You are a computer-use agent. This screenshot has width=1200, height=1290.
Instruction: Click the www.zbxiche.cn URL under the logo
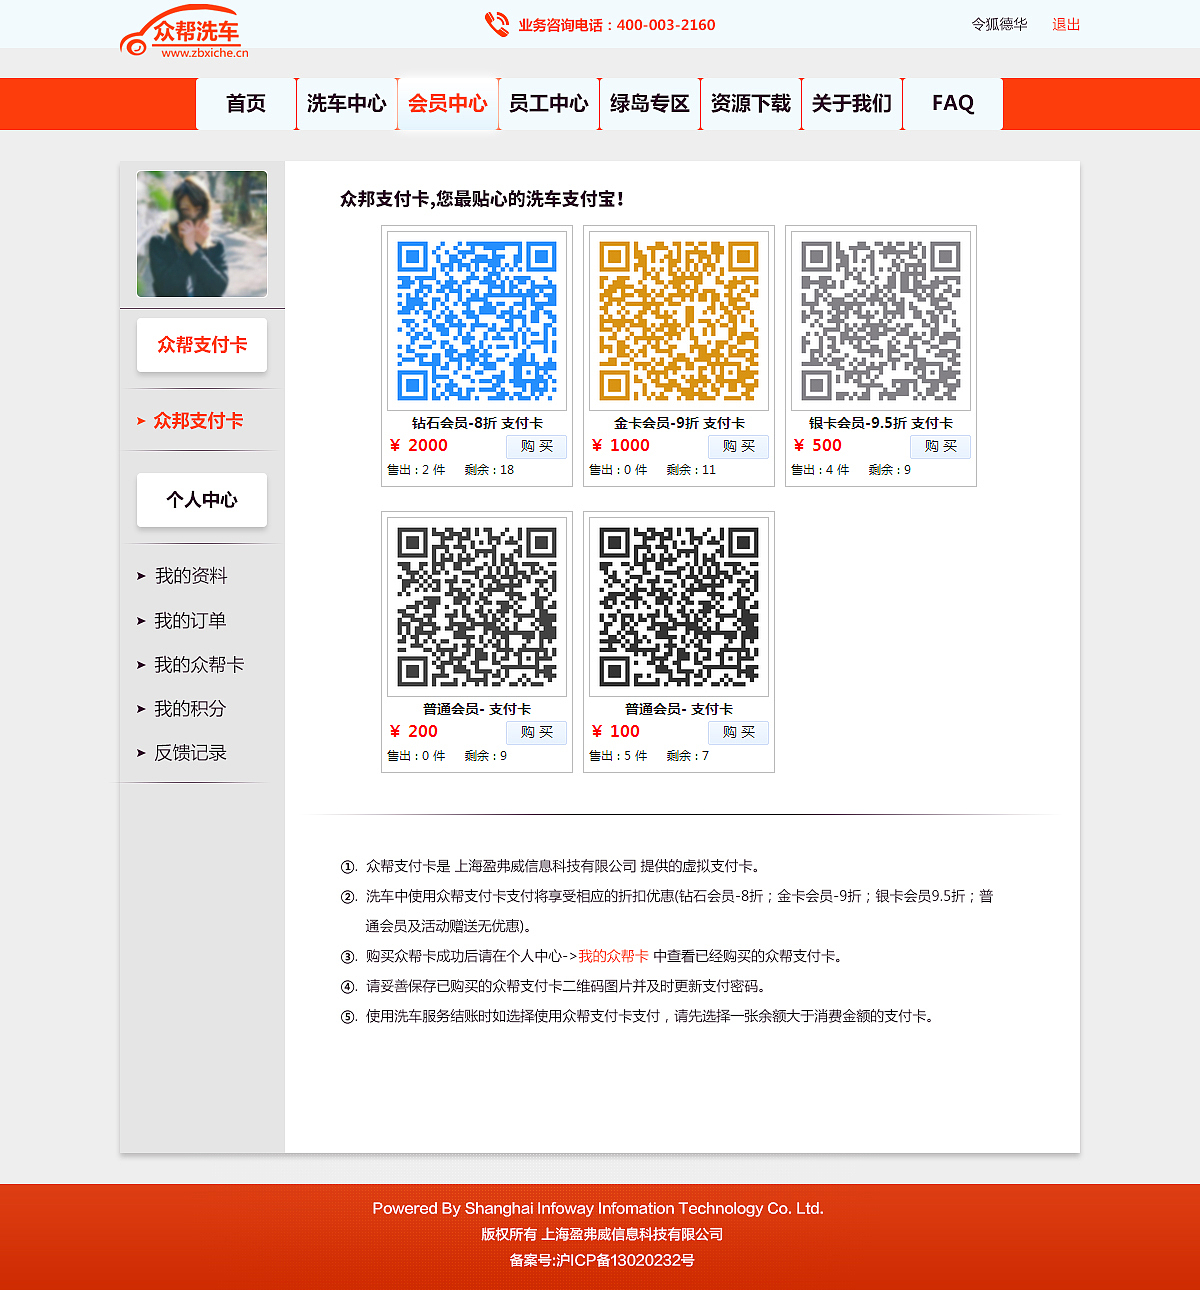click(x=205, y=53)
